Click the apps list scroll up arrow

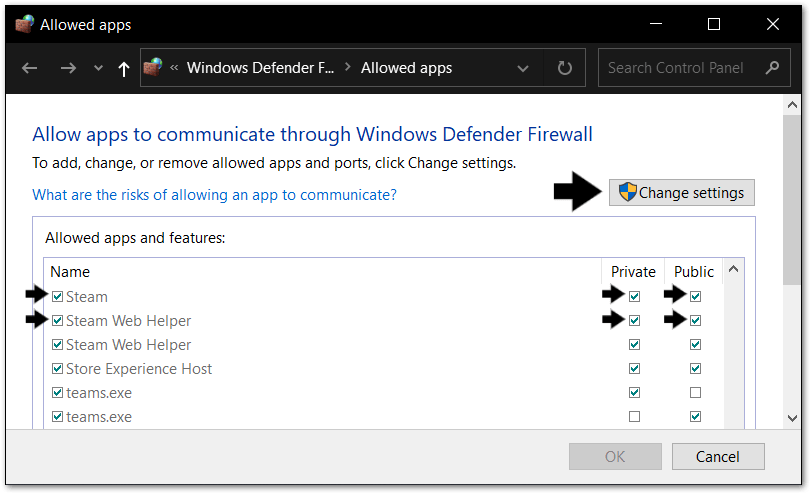[x=733, y=269]
